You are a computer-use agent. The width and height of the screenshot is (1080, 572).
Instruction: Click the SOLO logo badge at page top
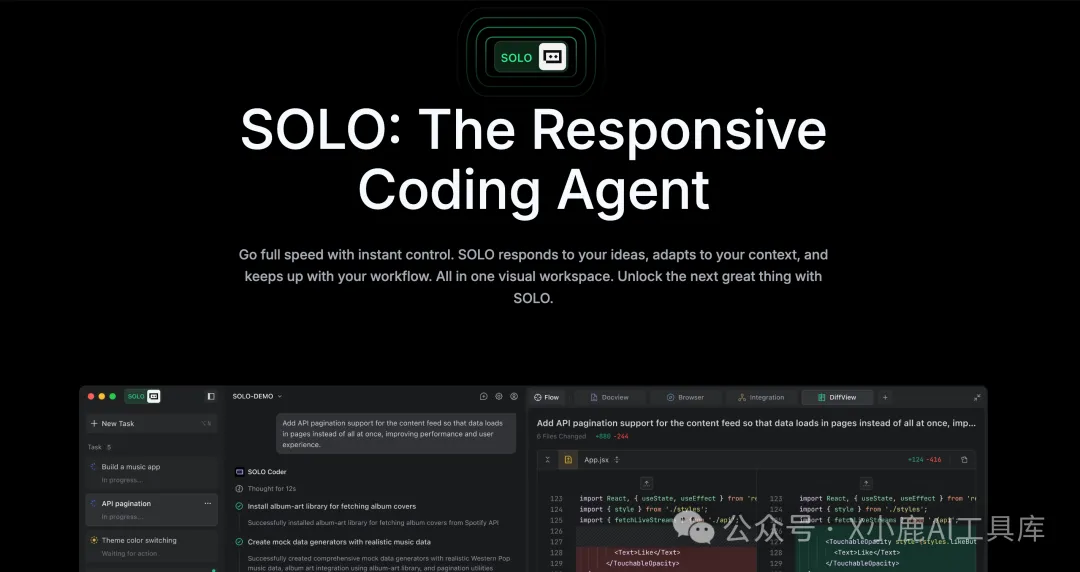tap(530, 57)
